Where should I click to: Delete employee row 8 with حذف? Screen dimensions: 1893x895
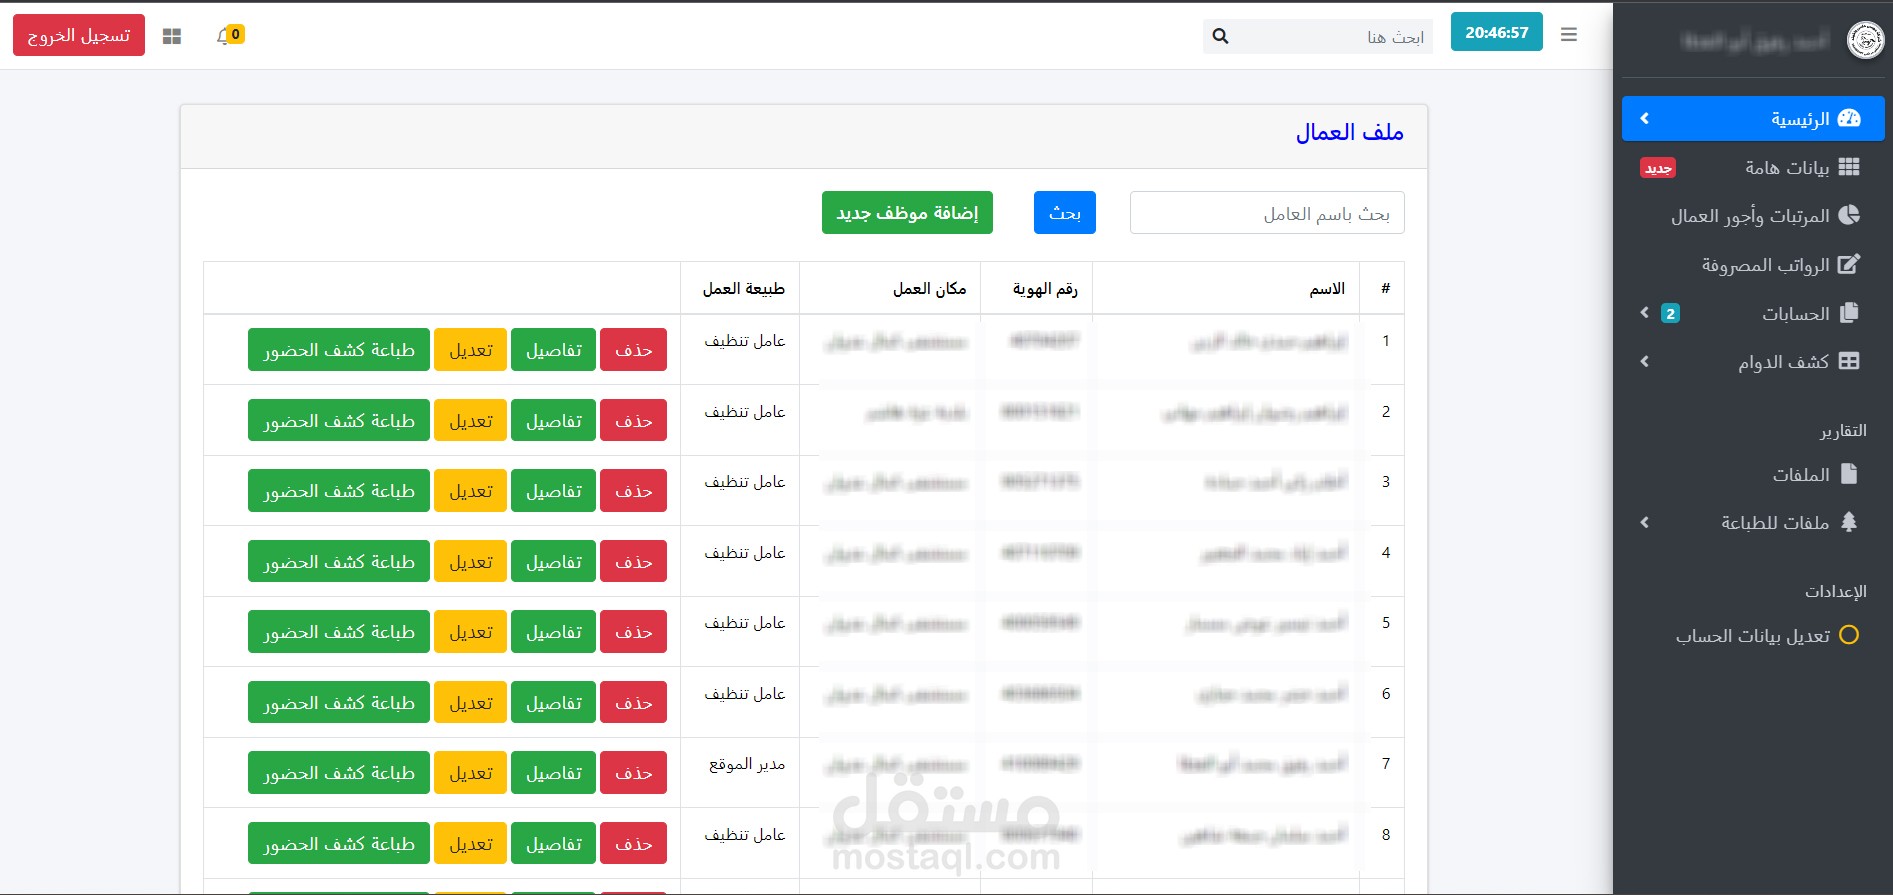point(633,844)
